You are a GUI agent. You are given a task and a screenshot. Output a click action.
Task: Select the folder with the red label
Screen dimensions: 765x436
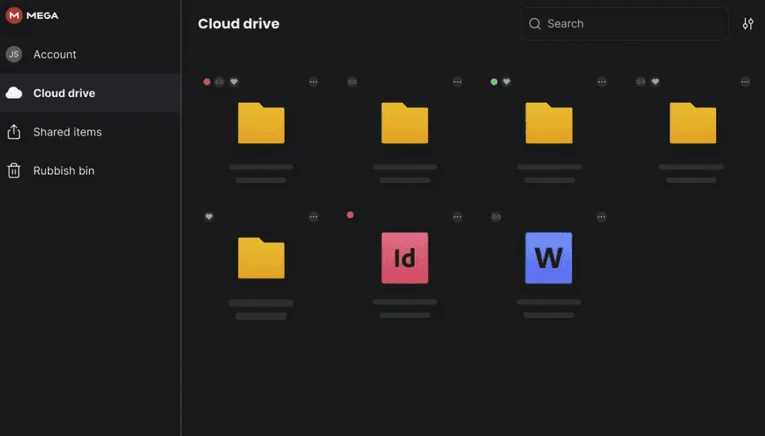click(261, 123)
